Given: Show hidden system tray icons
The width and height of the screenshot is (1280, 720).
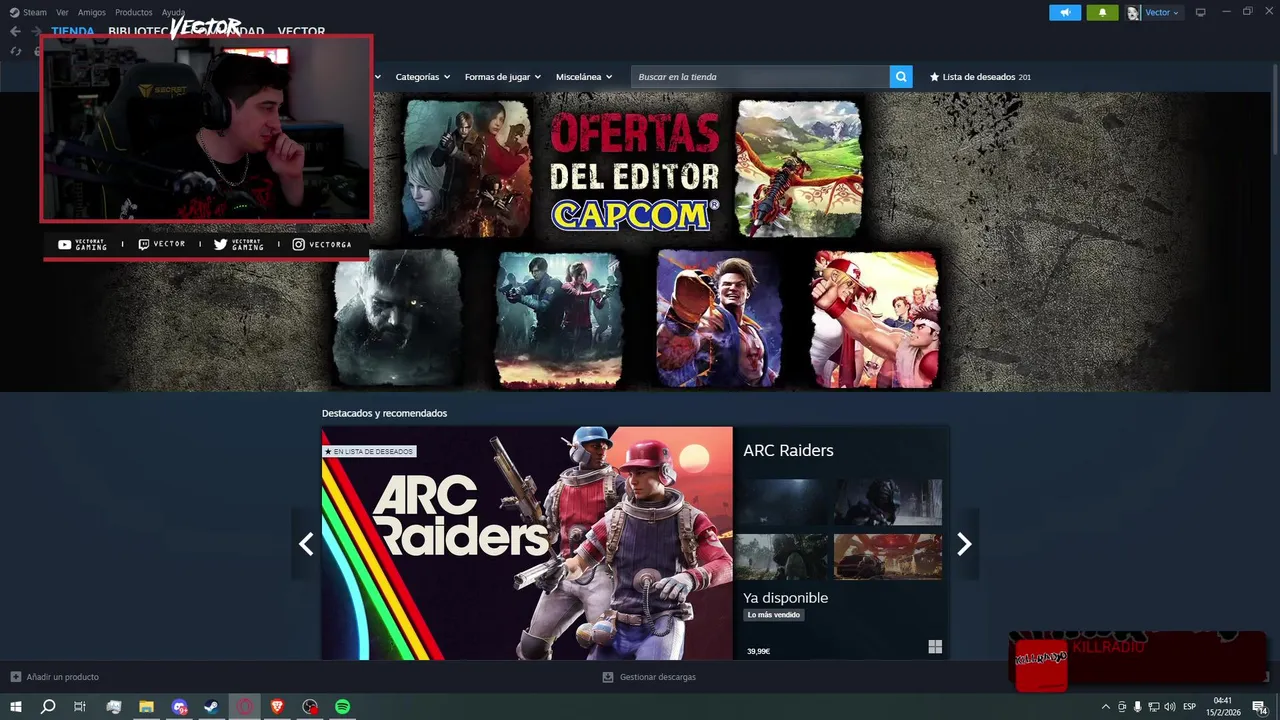Looking at the screenshot, I should [x=1105, y=707].
